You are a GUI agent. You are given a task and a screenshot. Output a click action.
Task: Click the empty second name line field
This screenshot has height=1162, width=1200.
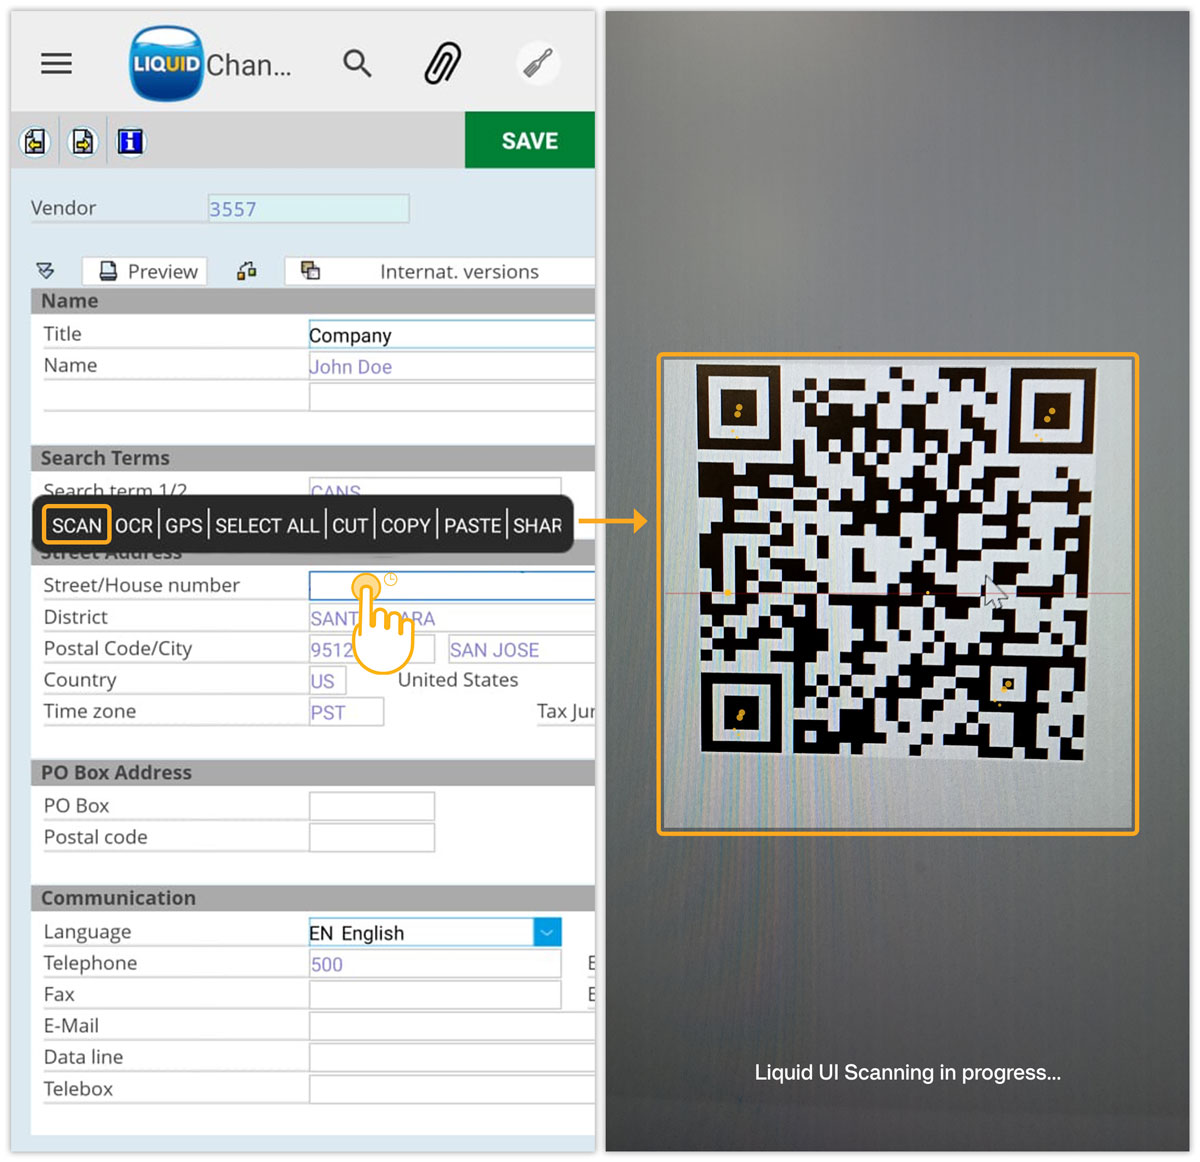[452, 397]
